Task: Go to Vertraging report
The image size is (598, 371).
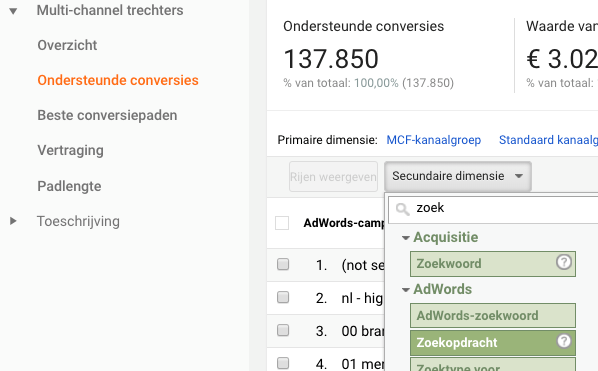Action: tap(70, 151)
